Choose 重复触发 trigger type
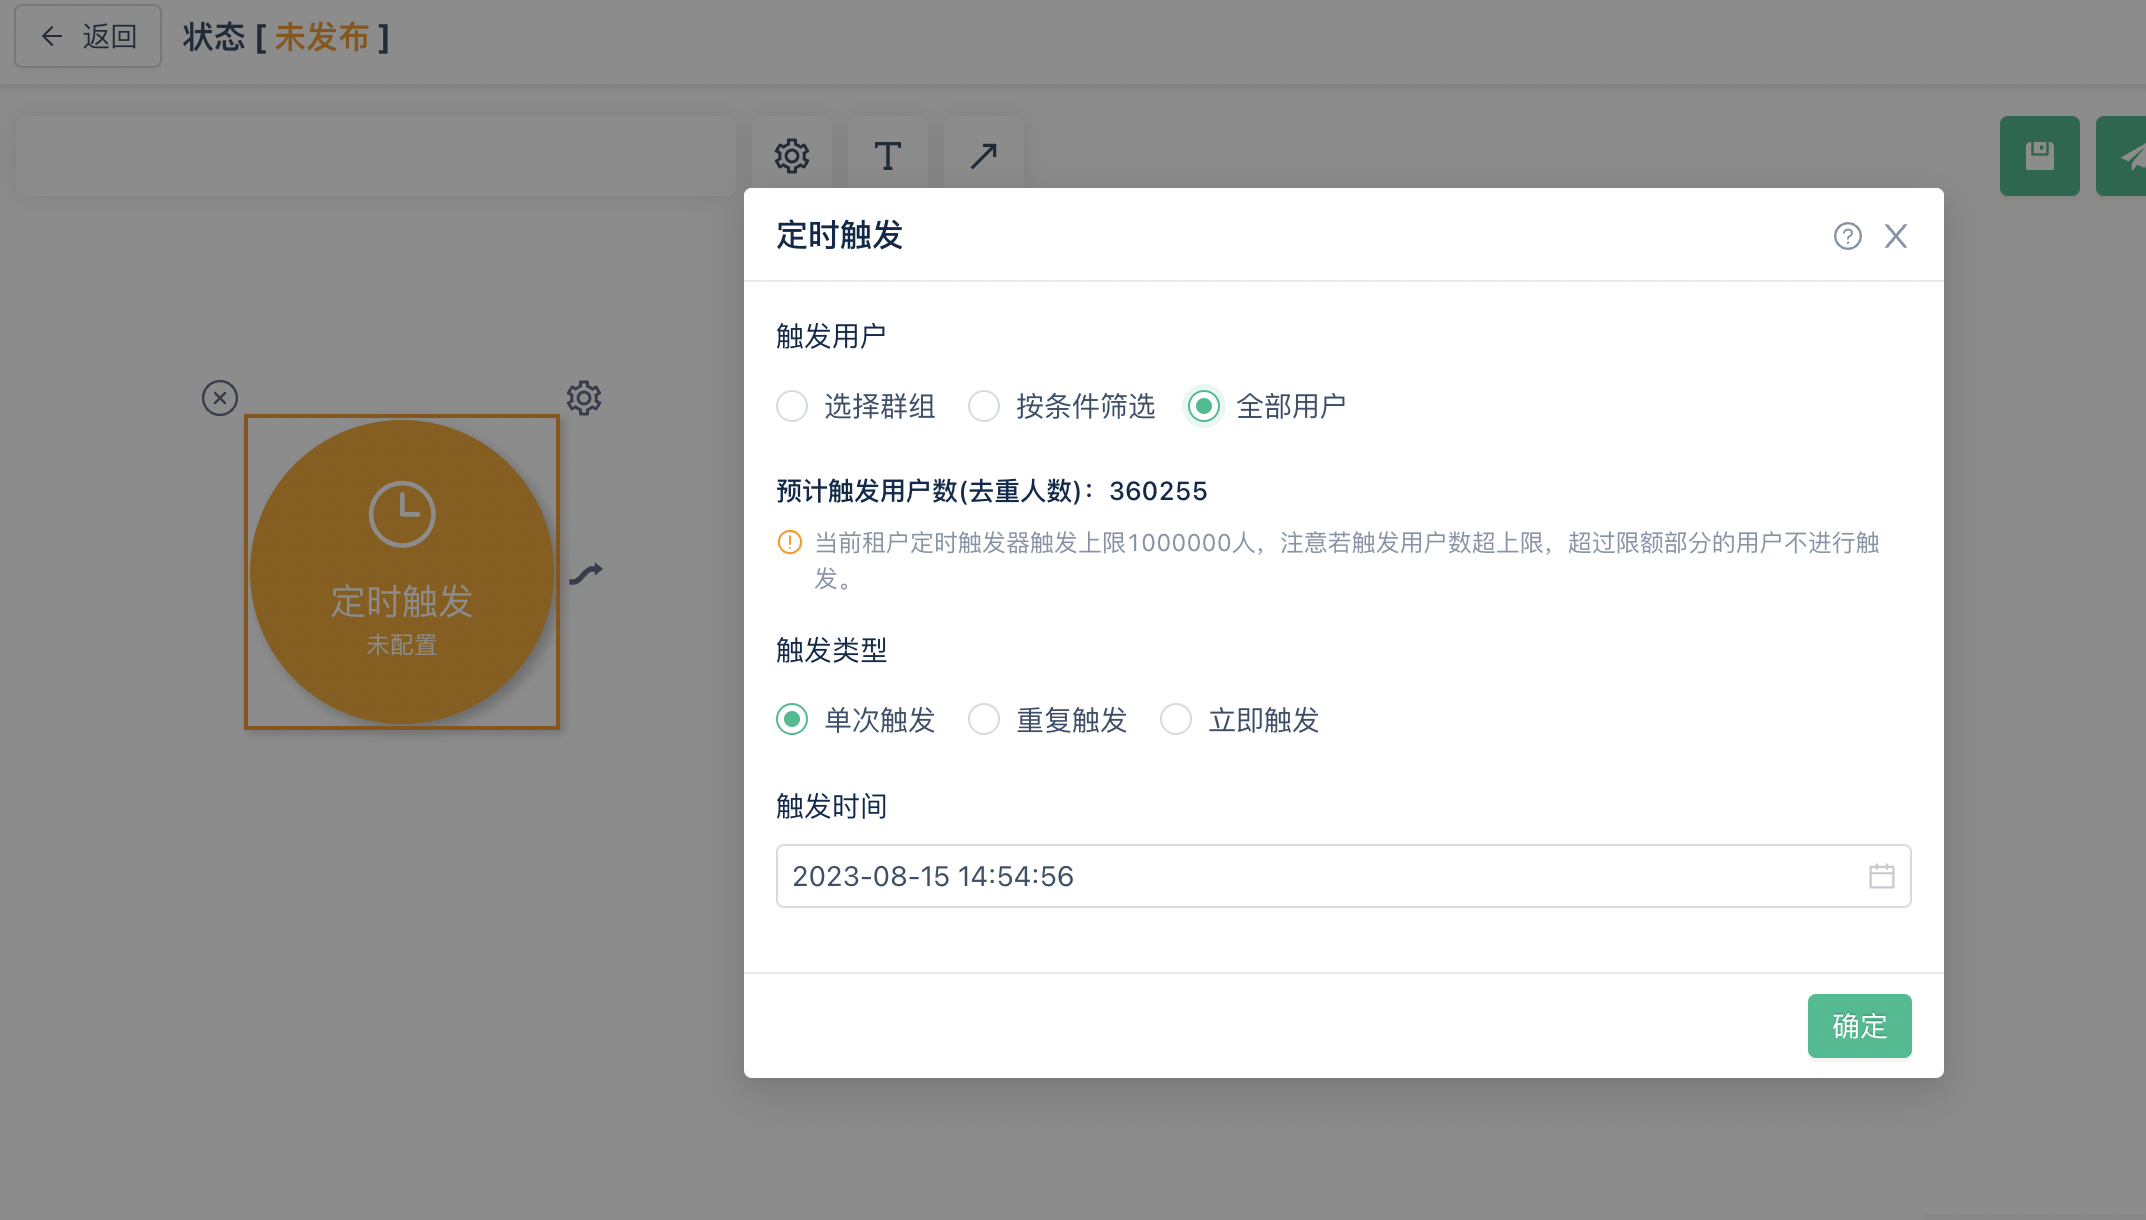 1048,720
